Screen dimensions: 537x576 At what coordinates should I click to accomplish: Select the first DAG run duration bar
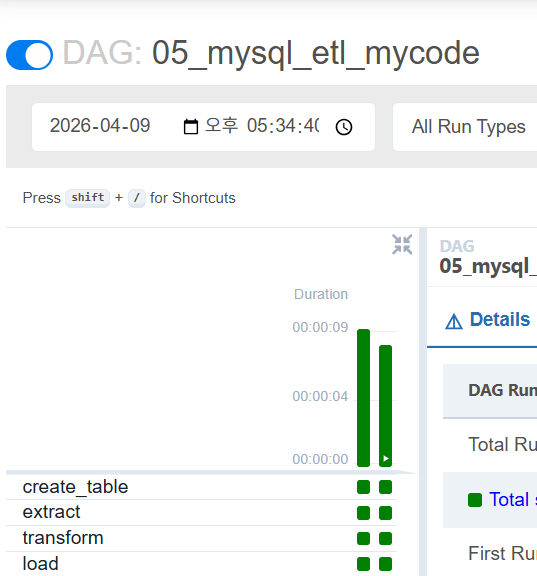(x=363, y=398)
